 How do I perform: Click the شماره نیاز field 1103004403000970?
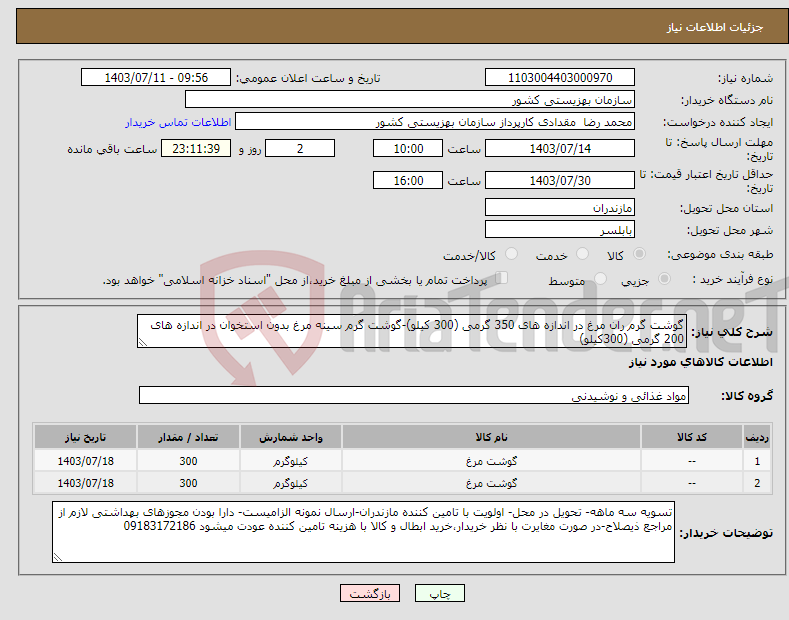coord(560,78)
